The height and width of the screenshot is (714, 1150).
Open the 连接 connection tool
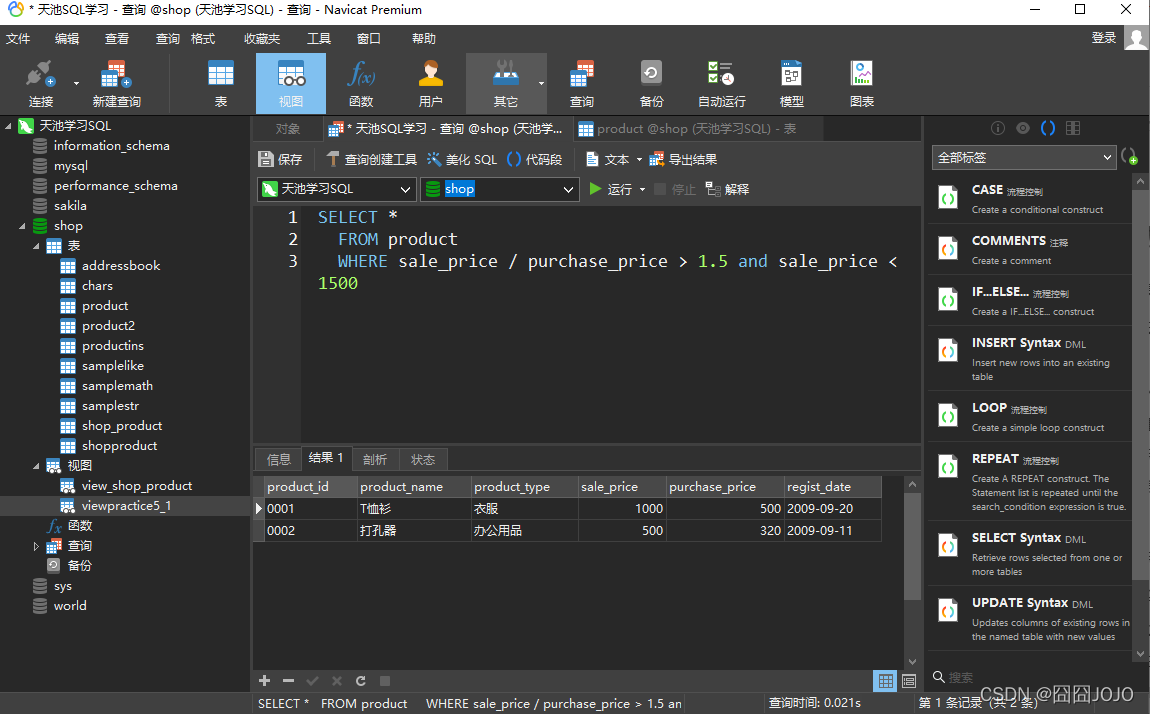pos(40,84)
